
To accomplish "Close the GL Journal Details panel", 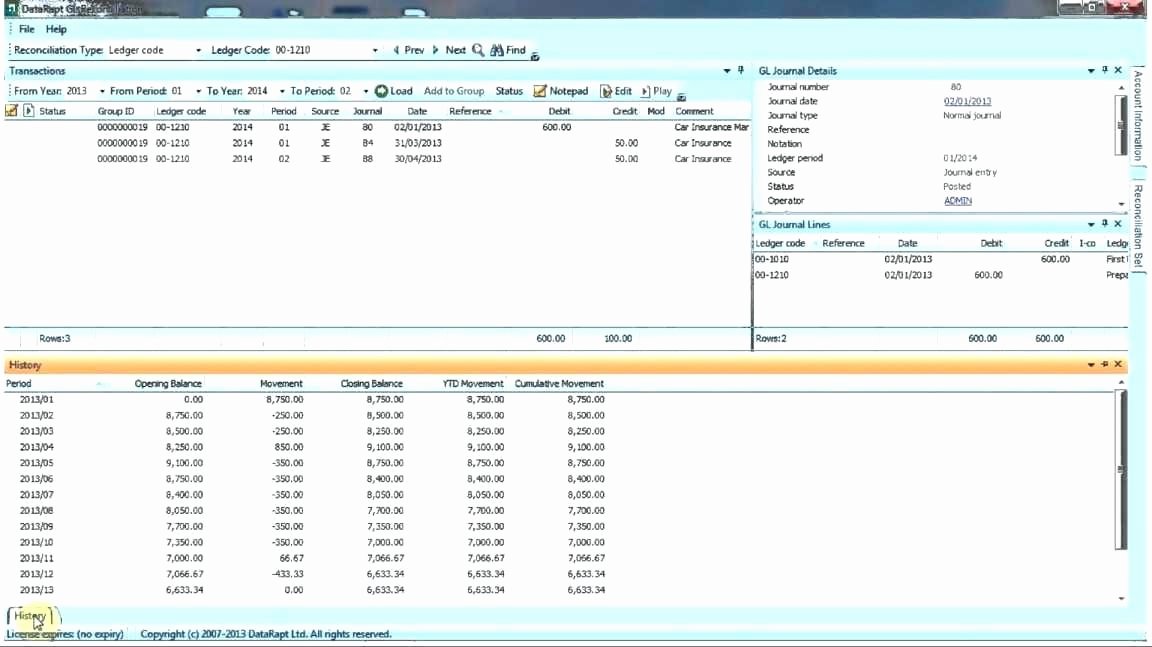I will pos(1118,71).
